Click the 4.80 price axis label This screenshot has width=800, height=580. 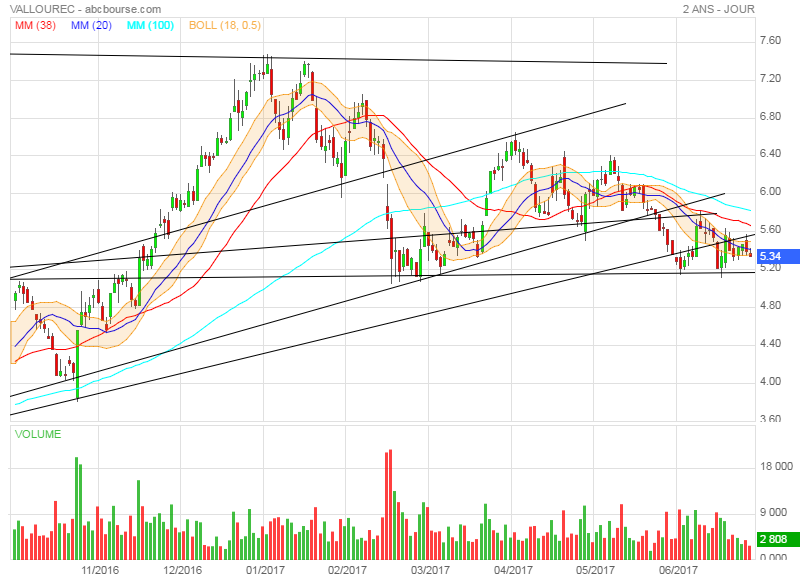[x=770, y=305]
